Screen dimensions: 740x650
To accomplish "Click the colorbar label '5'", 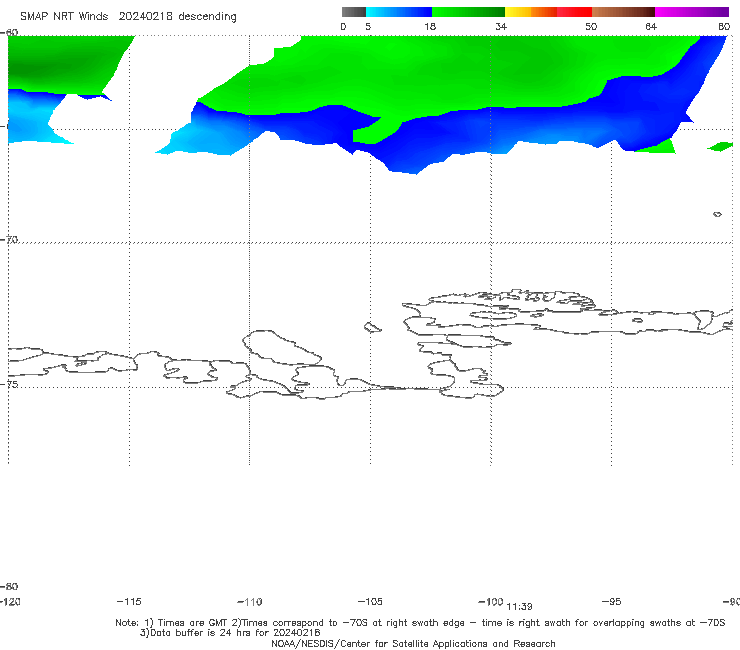I will [x=368, y=26].
